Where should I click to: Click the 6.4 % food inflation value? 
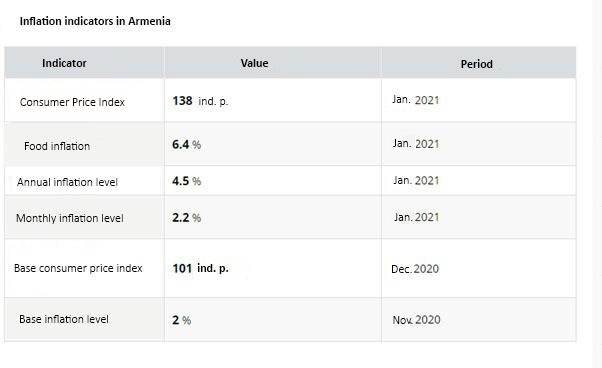click(x=187, y=145)
